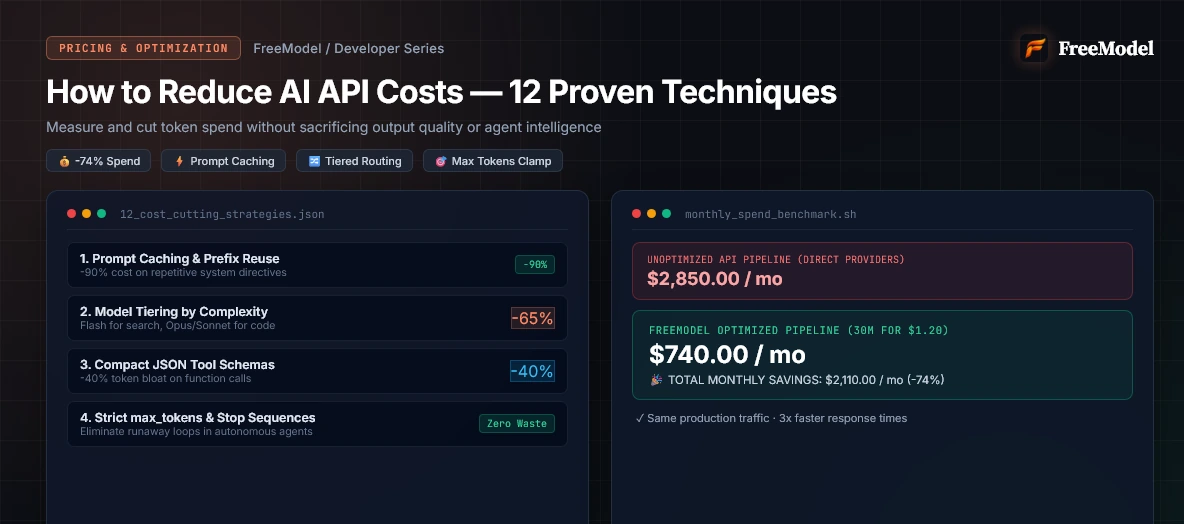Click red dot in monthly_spend_benchmark.sh window
The width and height of the screenshot is (1184, 524).
point(637,214)
